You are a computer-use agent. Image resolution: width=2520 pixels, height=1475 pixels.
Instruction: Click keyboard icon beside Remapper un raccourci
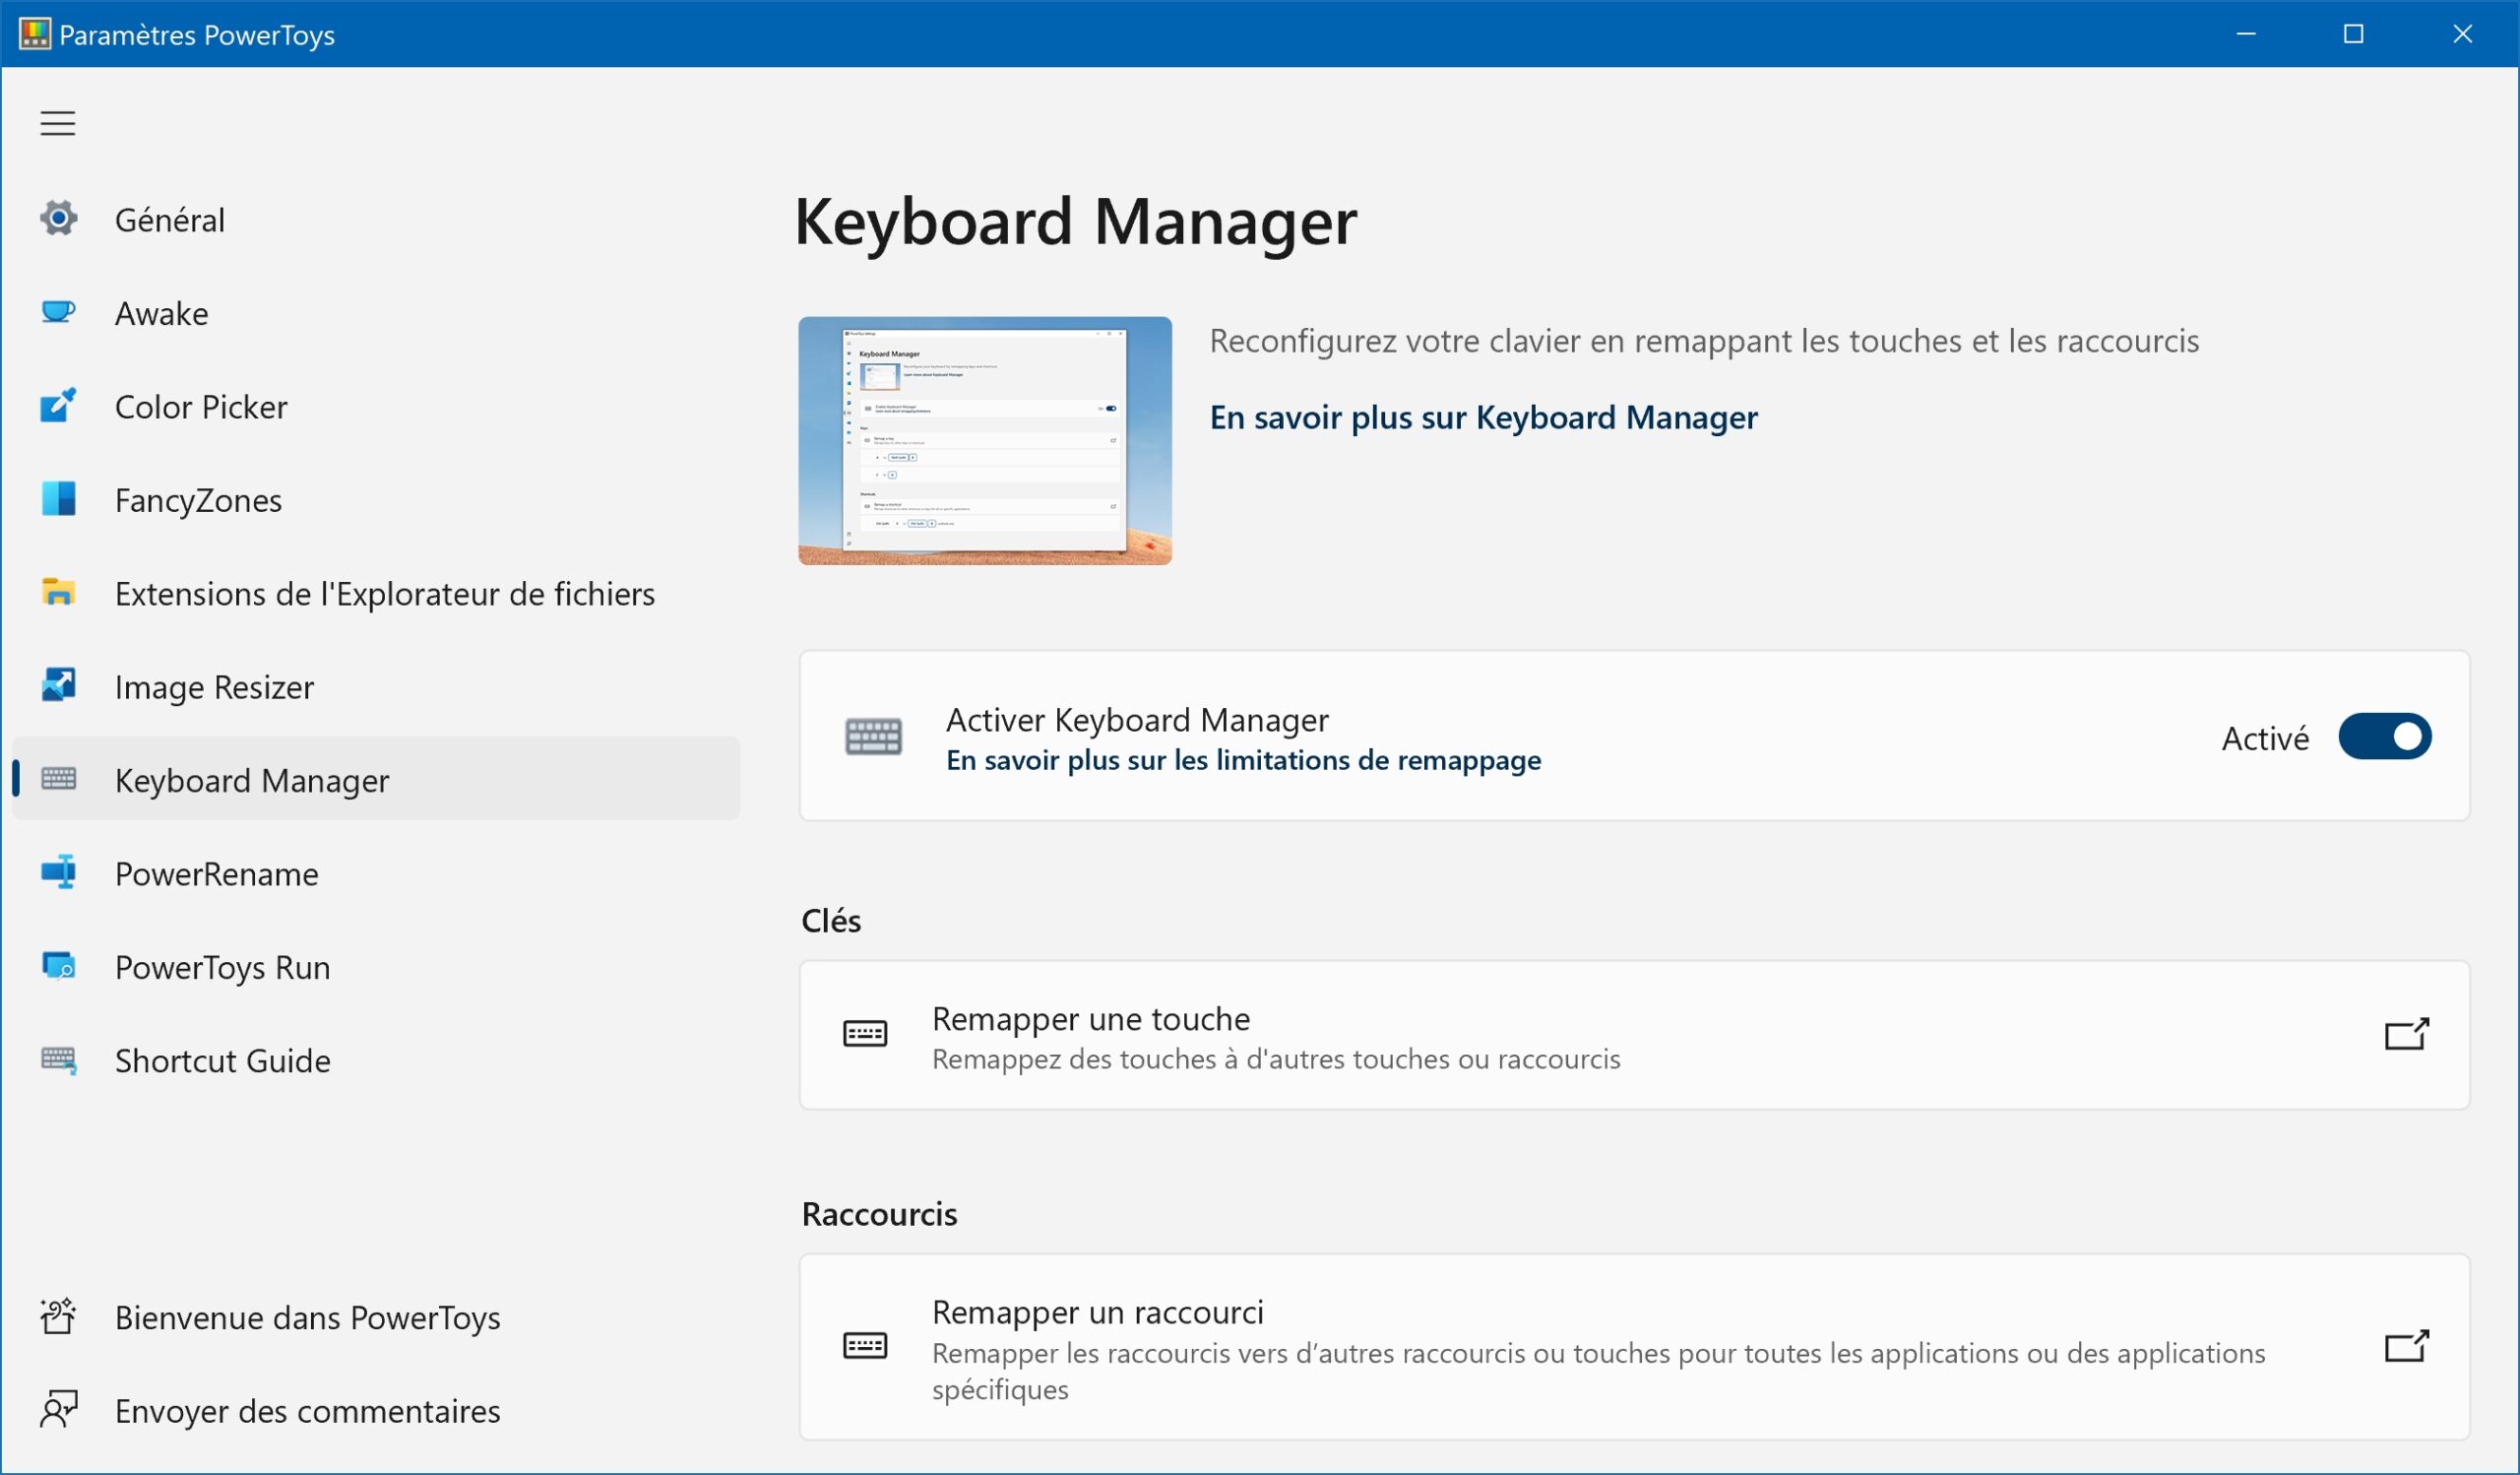click(865, 1346)
